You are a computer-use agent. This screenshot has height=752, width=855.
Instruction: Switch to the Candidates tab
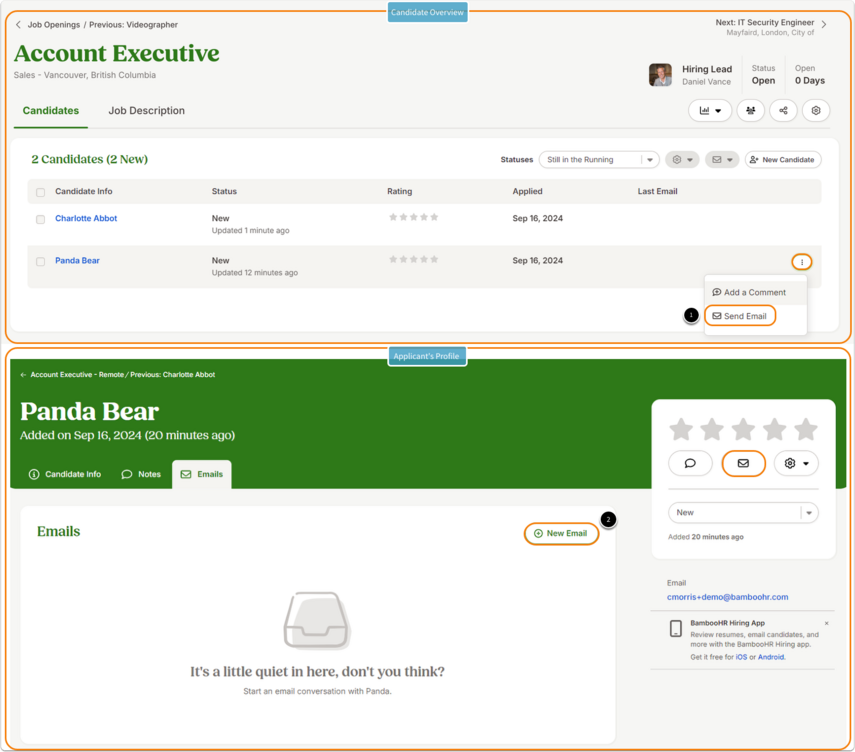point(51,111)
